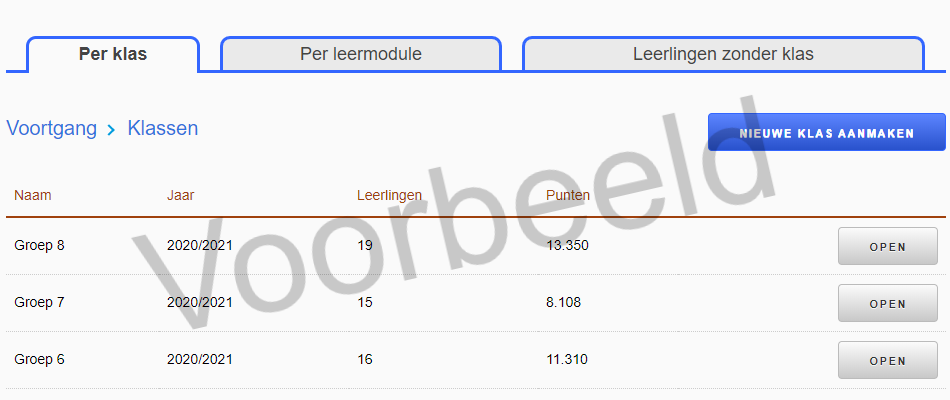Image resolution: width=950 pixels, height=400 pixels.
Task: Click the Groep 6 name text
Action: tap(40, 359)
